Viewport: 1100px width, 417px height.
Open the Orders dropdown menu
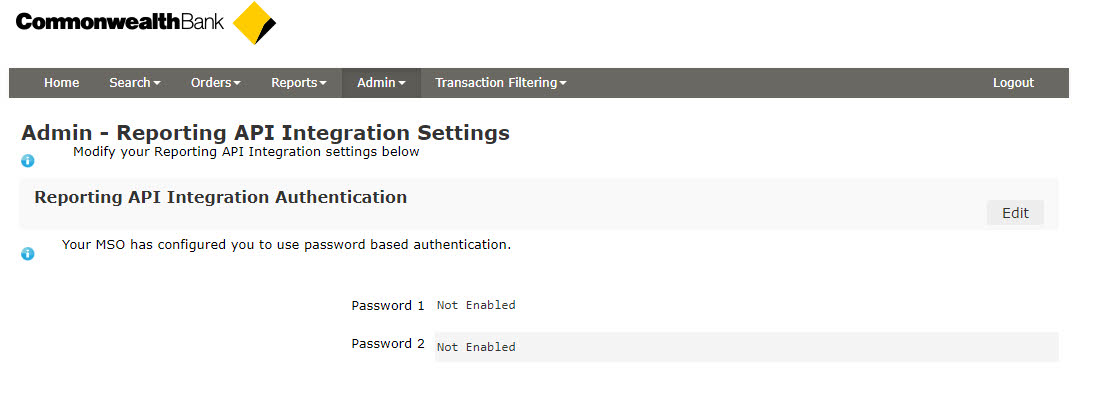215,83
